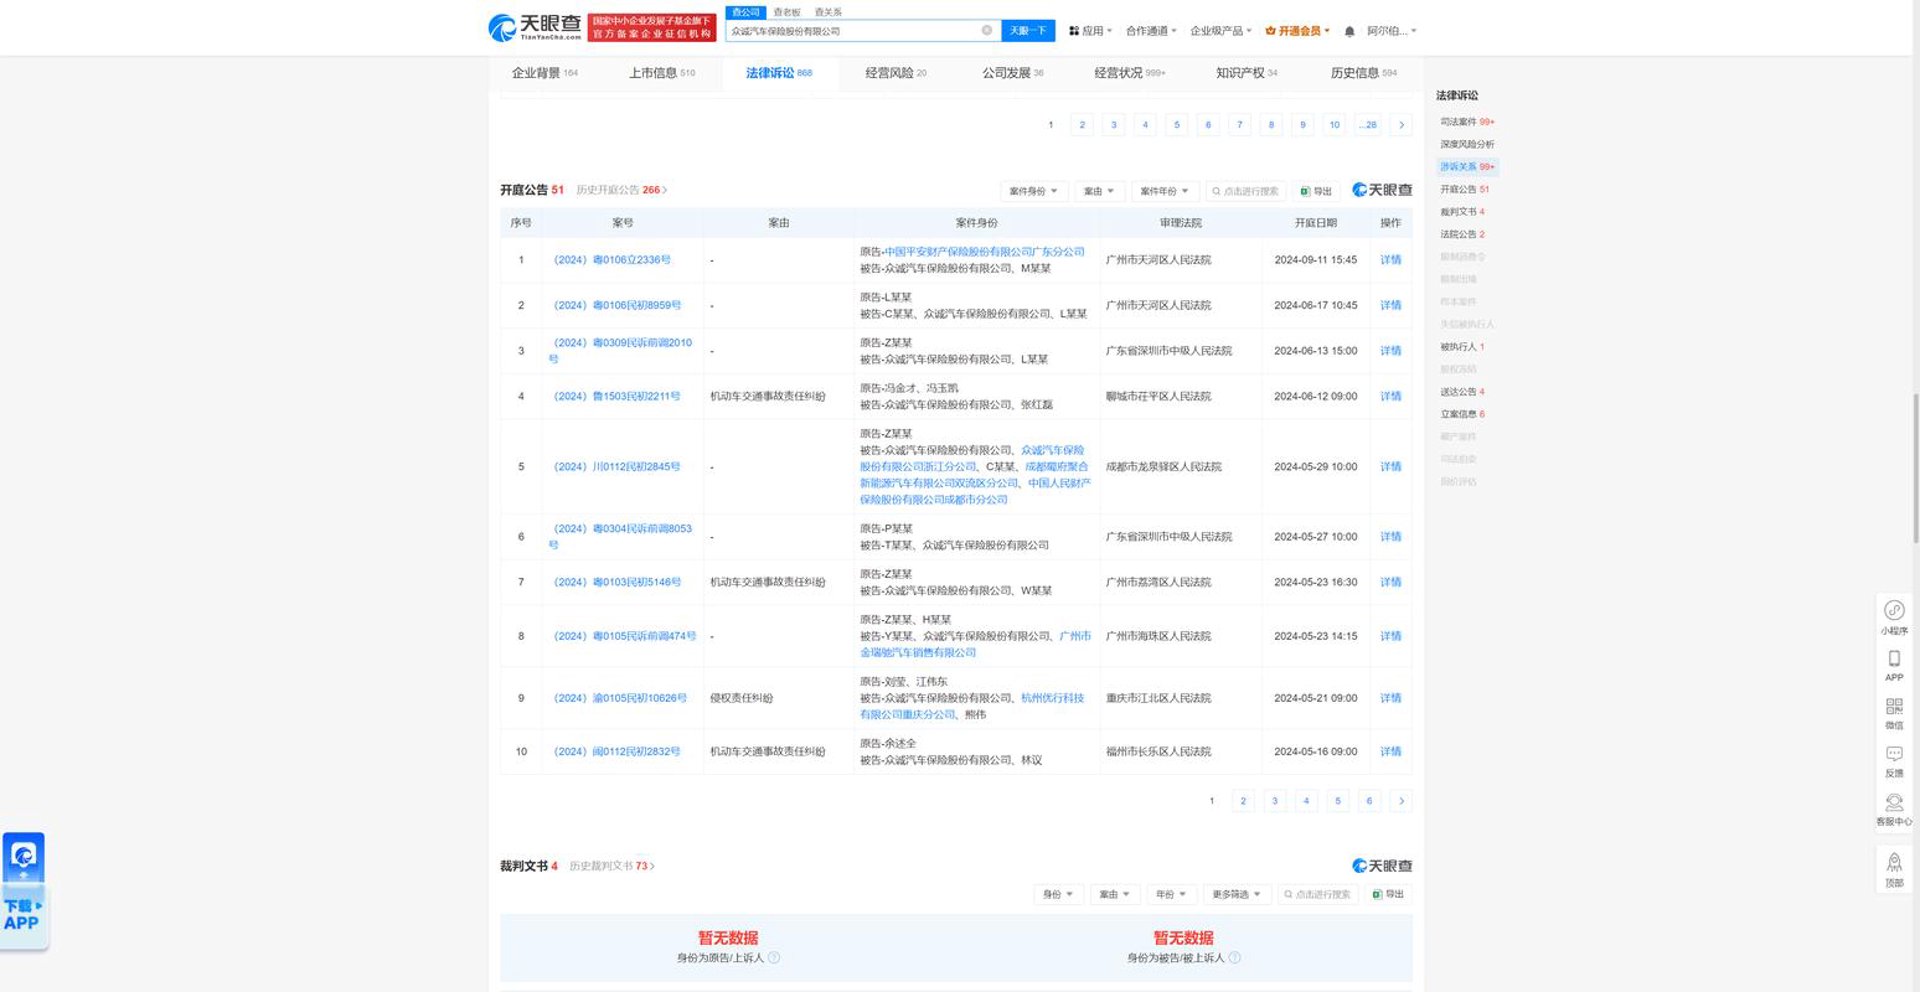This screenshot has height=992, width=1920.
Task: Select 法院公告 2 in the right sidebar
Action: click(x=1462, y=235)
